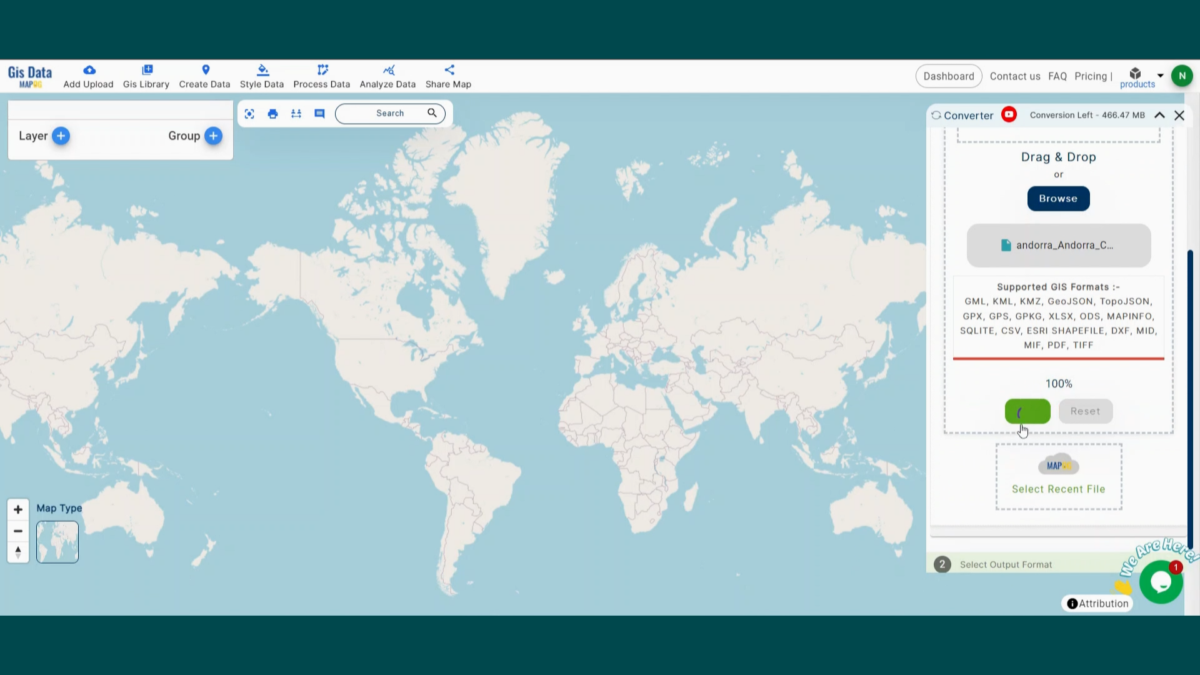Toggle the map type mini-map preview
This screenshot has width=1200, height=675.
(57, 541)
